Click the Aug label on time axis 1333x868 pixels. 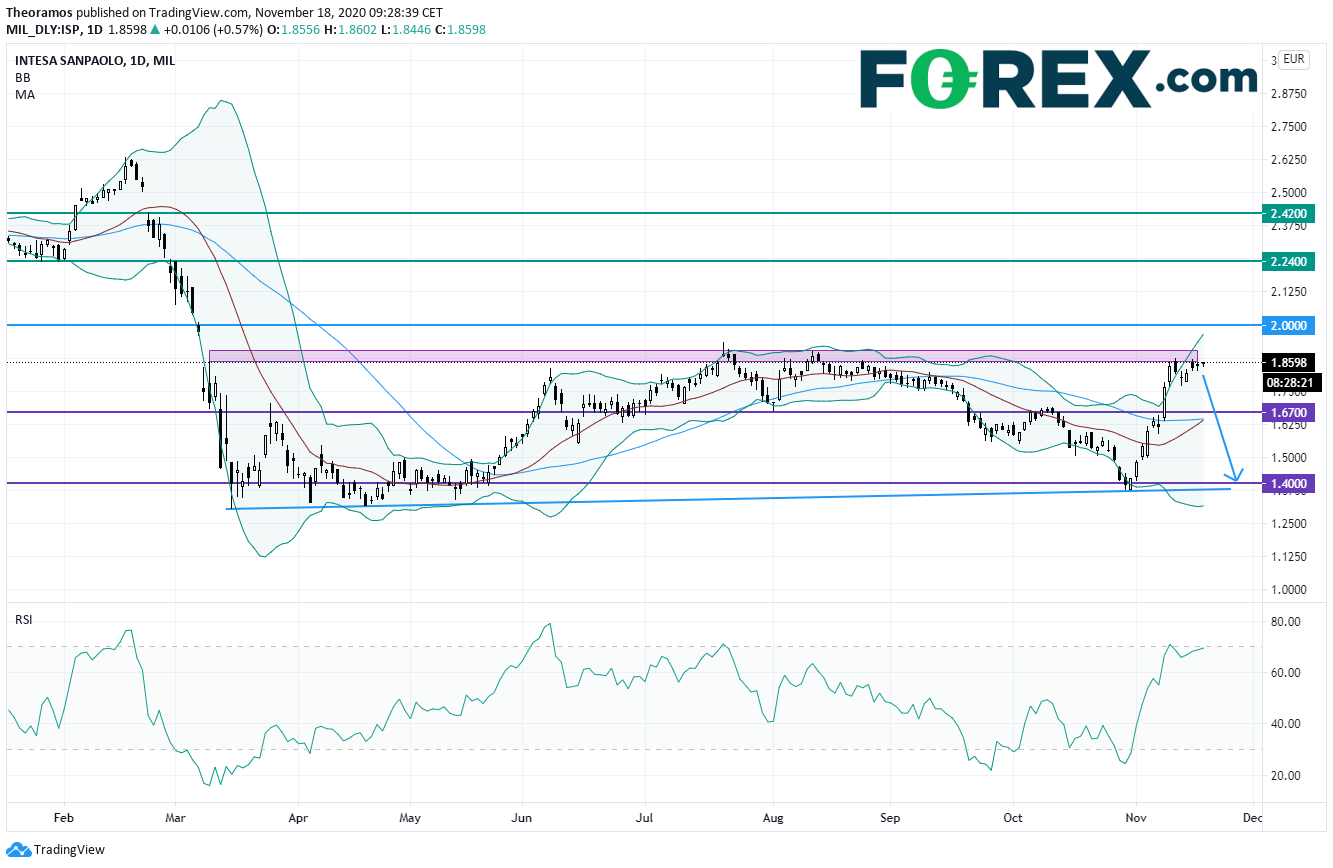pos(771,817)
